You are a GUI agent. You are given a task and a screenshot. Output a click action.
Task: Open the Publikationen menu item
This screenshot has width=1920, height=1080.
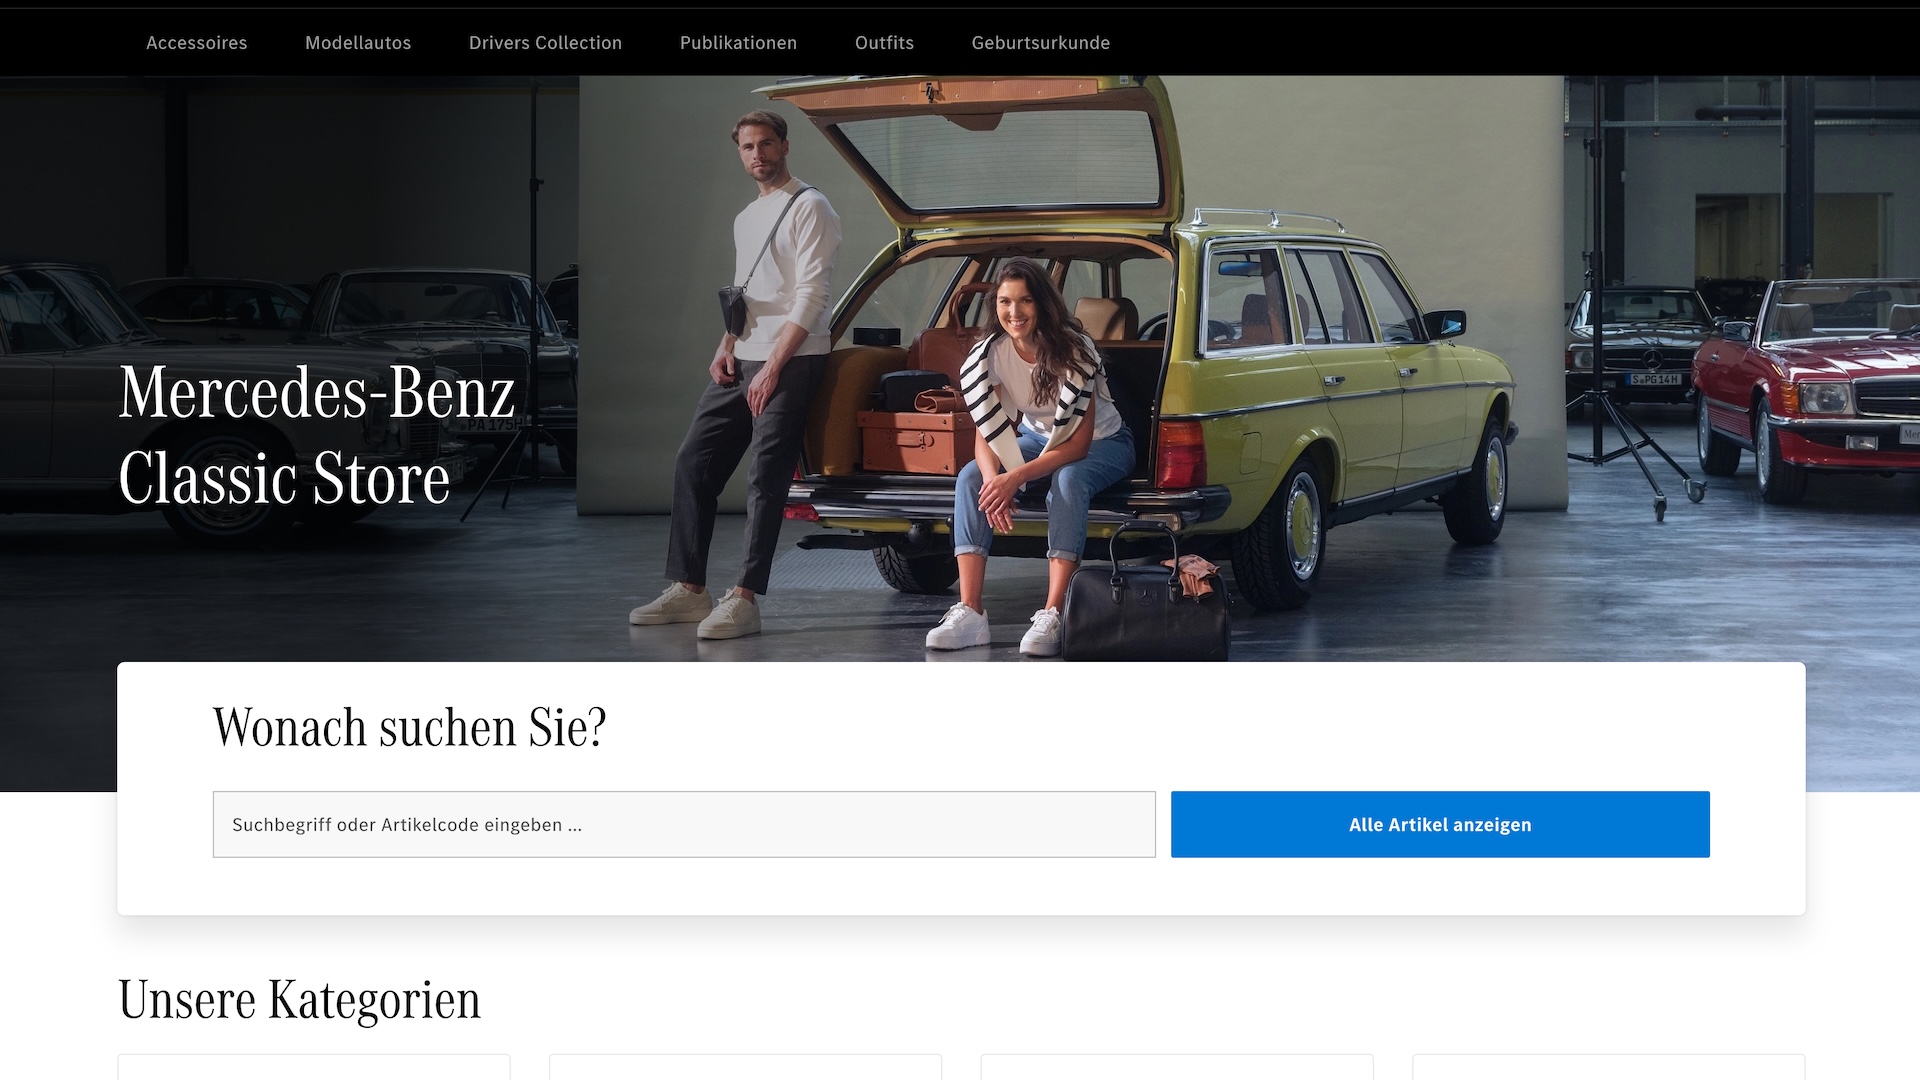coord(738,43)
